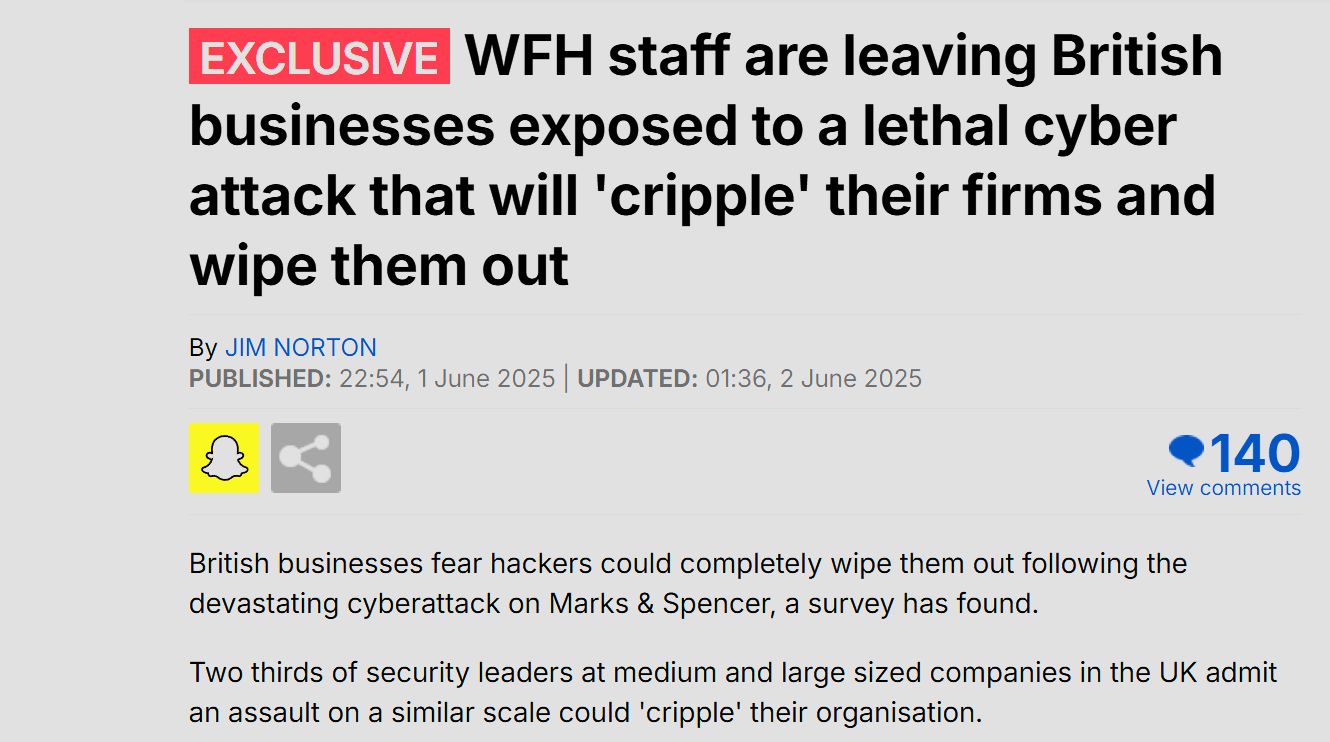1330x742 pixels.
Task: Click the paragraph starting 'British businesses fear hackers'
Action: pyautogui.click(x=688, y=584)
